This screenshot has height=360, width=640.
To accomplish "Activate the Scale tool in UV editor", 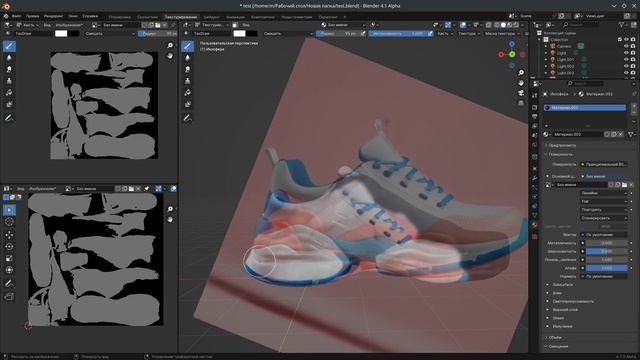I will point(9,258).
